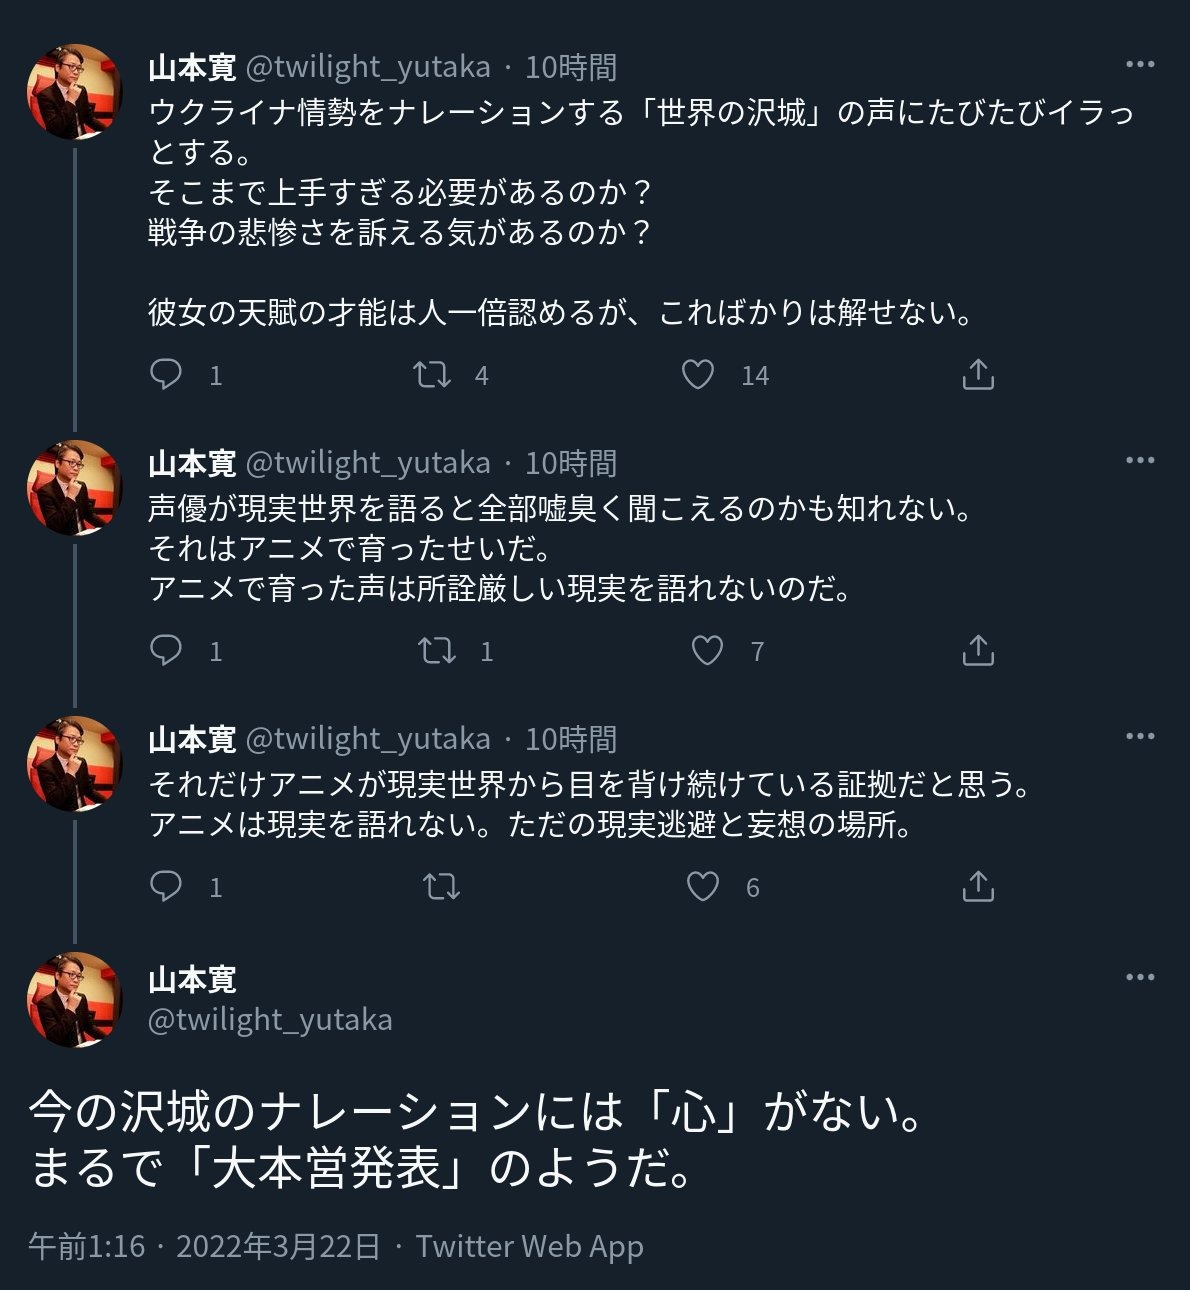
Task: Open more options on the second tweet
Action: (1140, 461)
